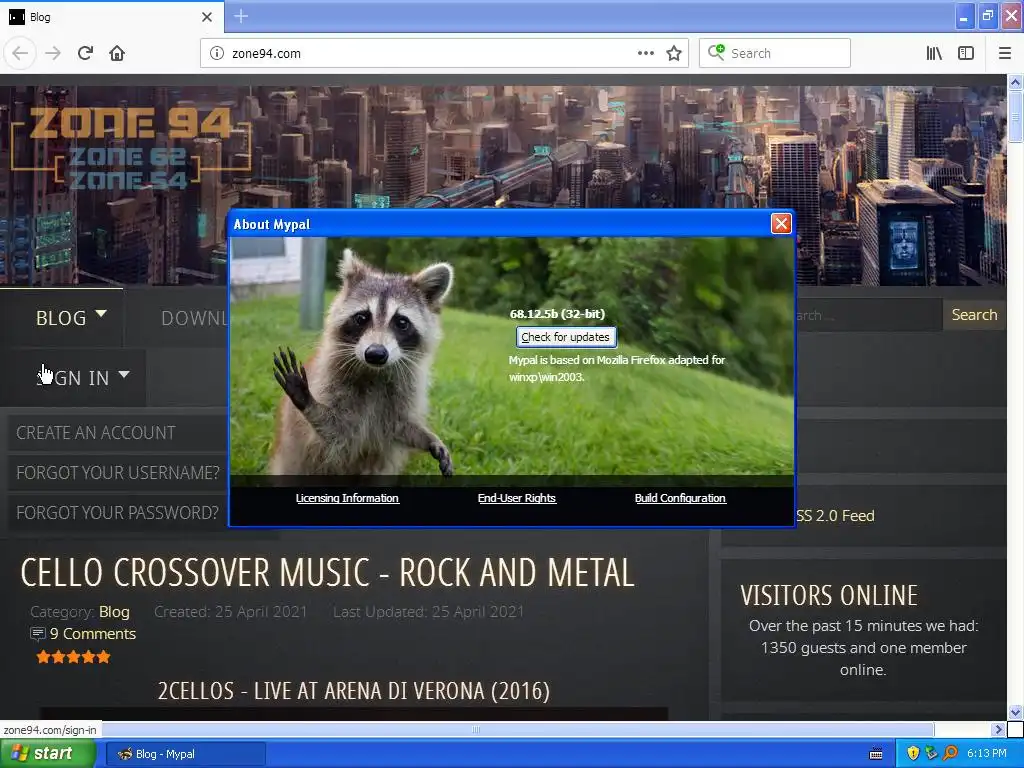The width and height of the screenshot is (1024, 768).
Task: Close the About Mypal dialog
Action: click(781, 223)
